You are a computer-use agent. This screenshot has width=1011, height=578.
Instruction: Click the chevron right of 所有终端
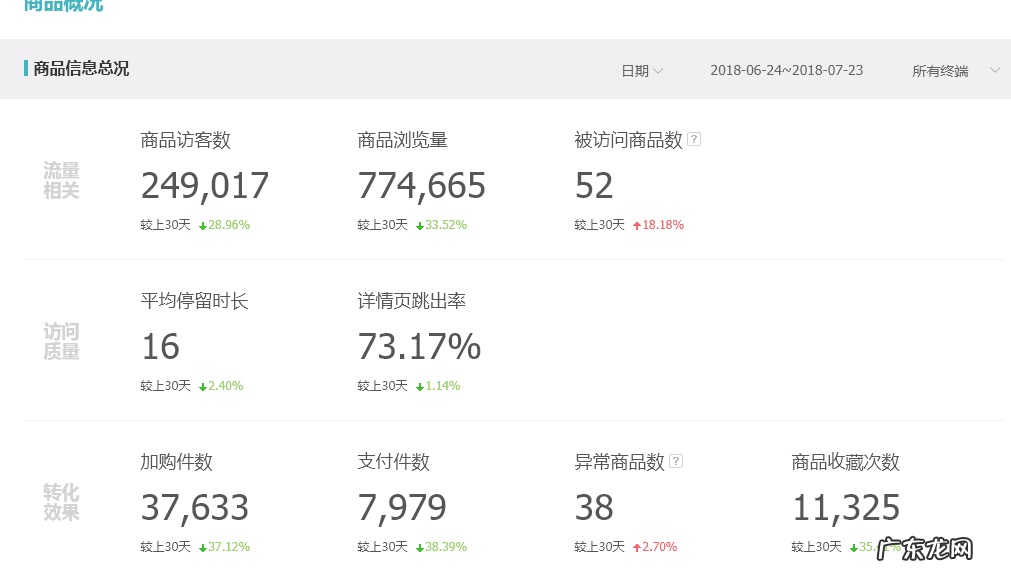(x=994, y=70)
